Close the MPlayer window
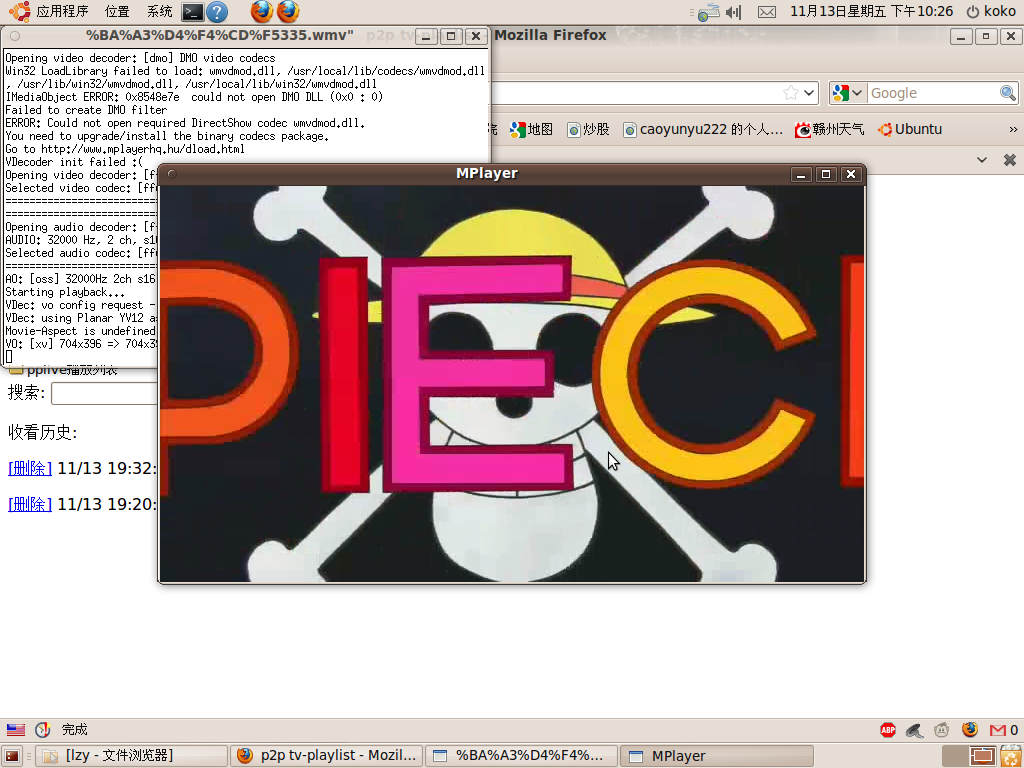The width and height of the screenshot is (1024, 768). pos(851,174)
